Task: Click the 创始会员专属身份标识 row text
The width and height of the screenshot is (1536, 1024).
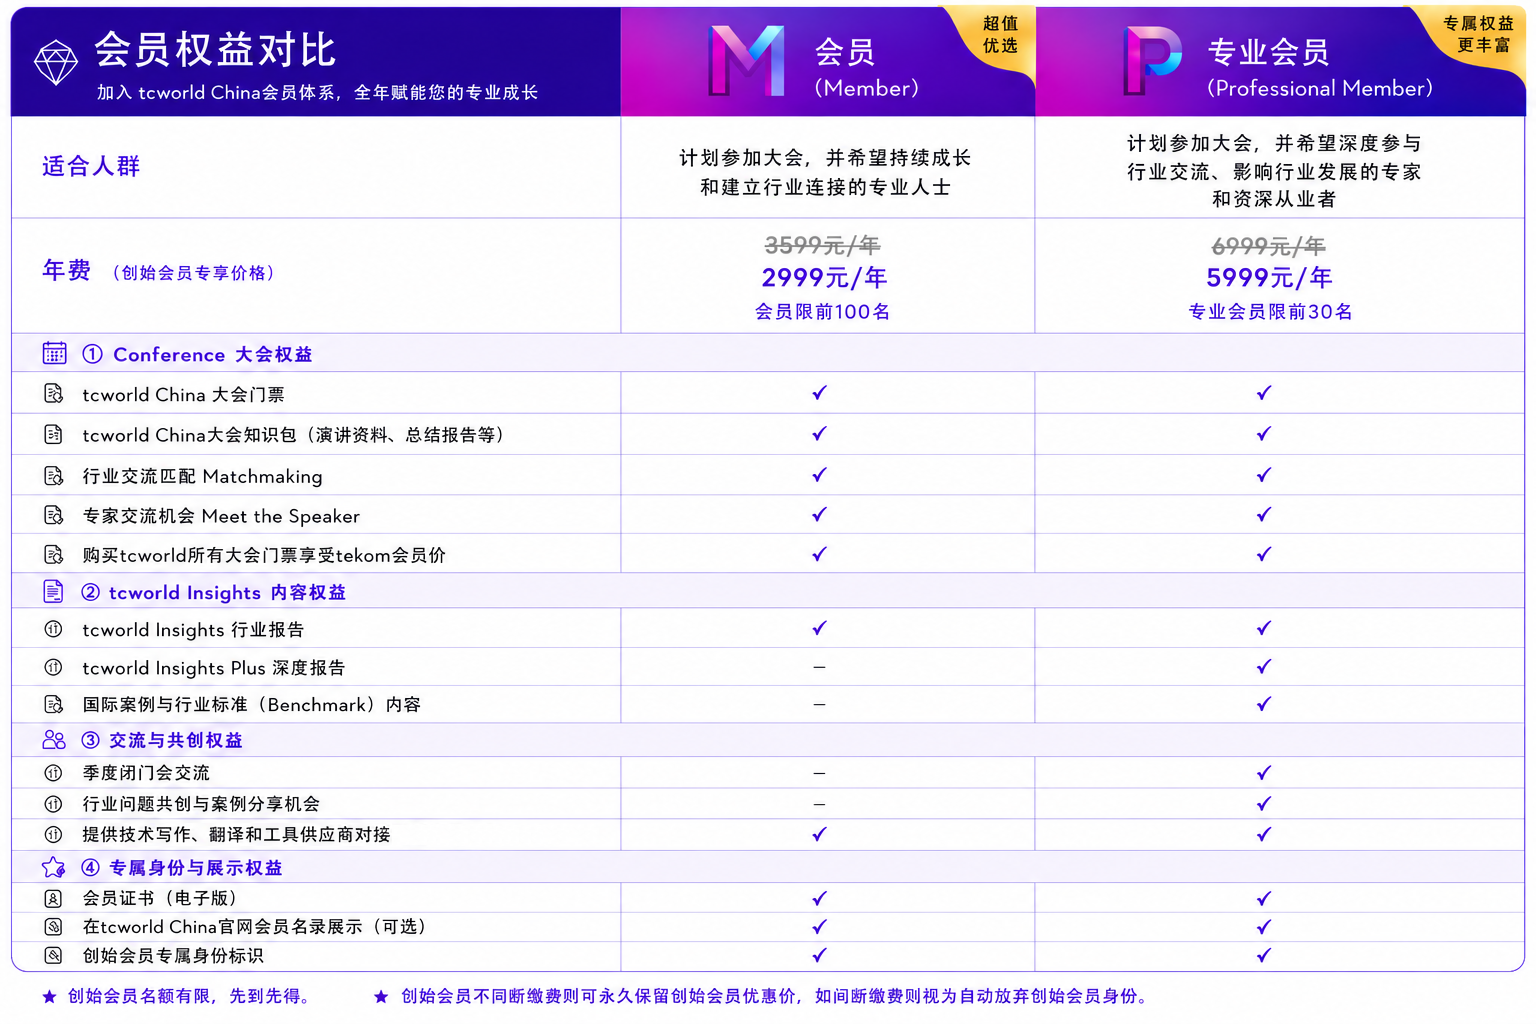Action: pos(173,956)
